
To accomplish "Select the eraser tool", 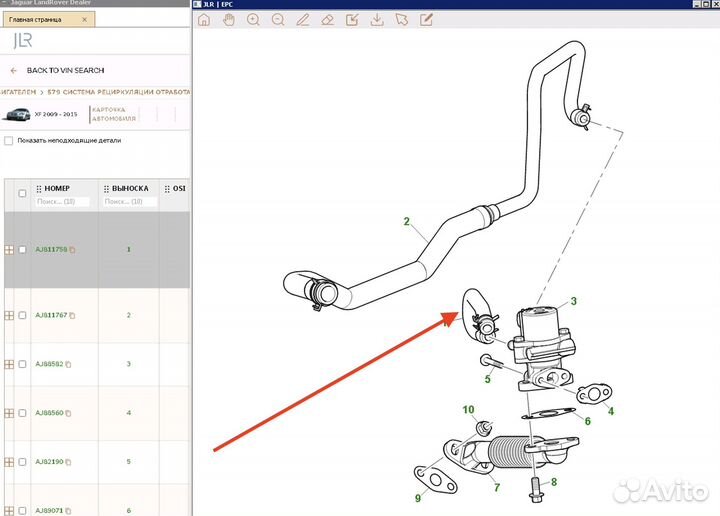I will (x=327, y=20).
